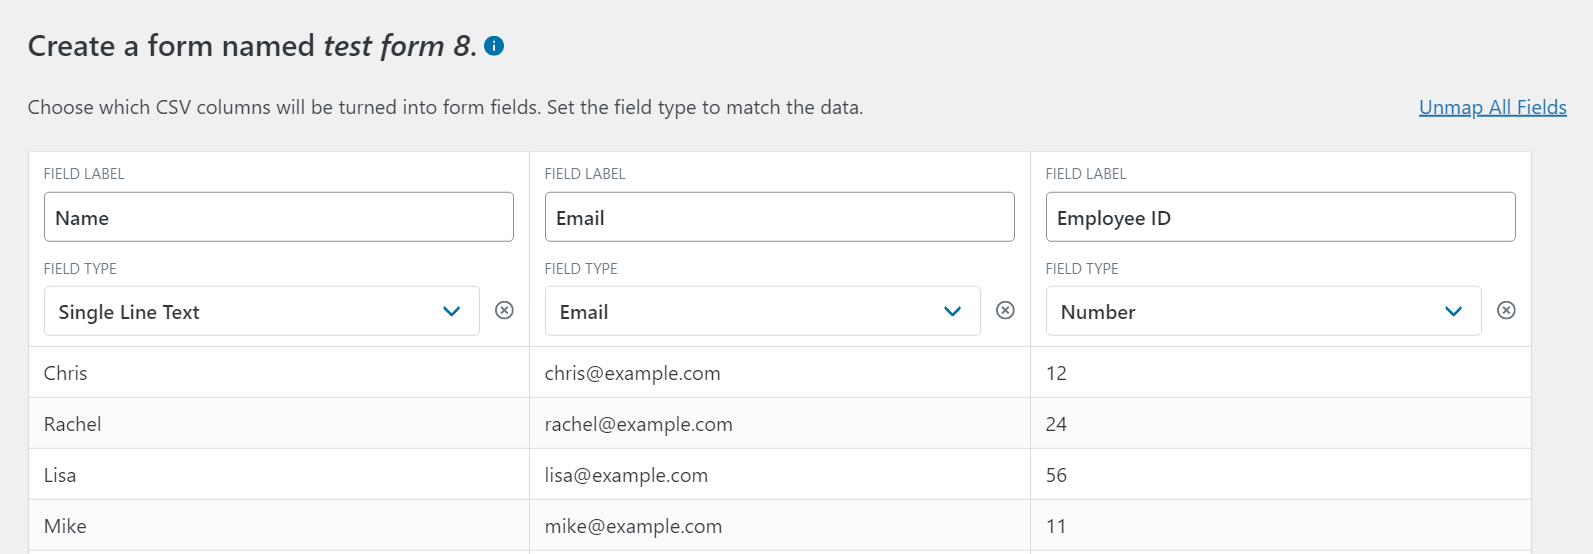
Task: Click the rachel@example.com cell
Action: pos(638,424)
